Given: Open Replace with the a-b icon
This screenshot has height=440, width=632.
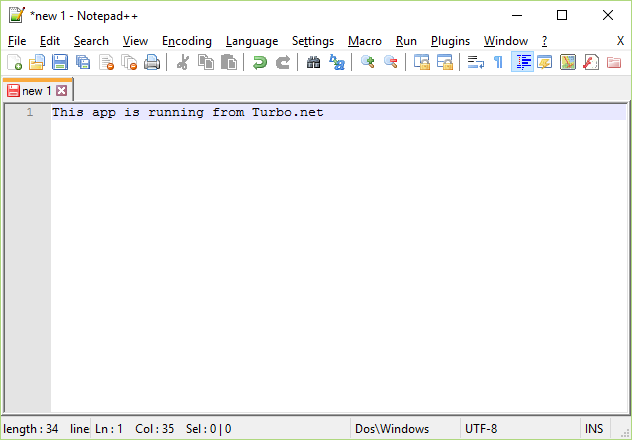Looking at the screenshot, I should click(337, 62).
